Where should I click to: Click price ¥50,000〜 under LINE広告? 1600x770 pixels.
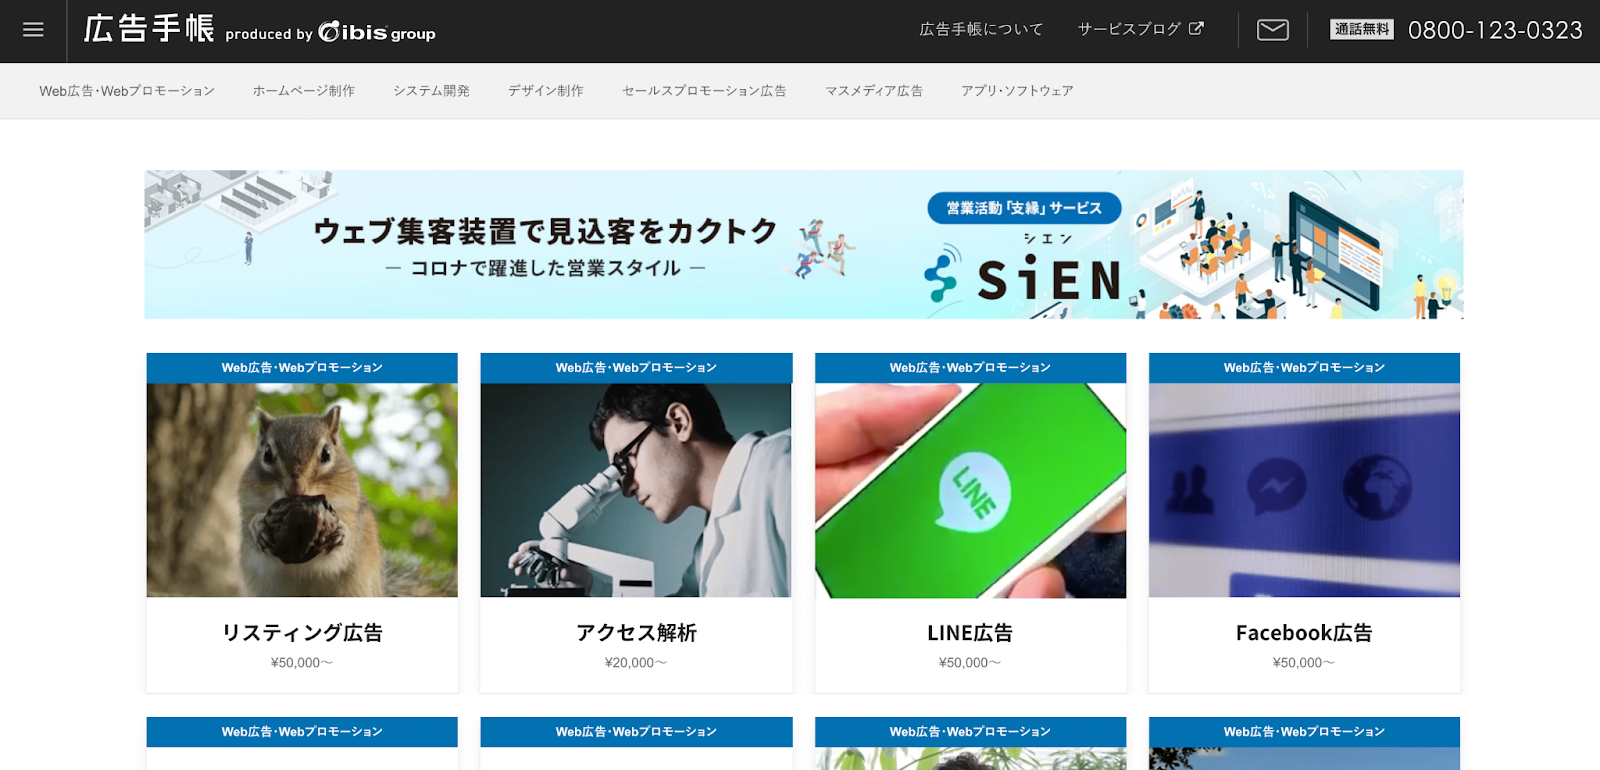[x=970, y=663]
